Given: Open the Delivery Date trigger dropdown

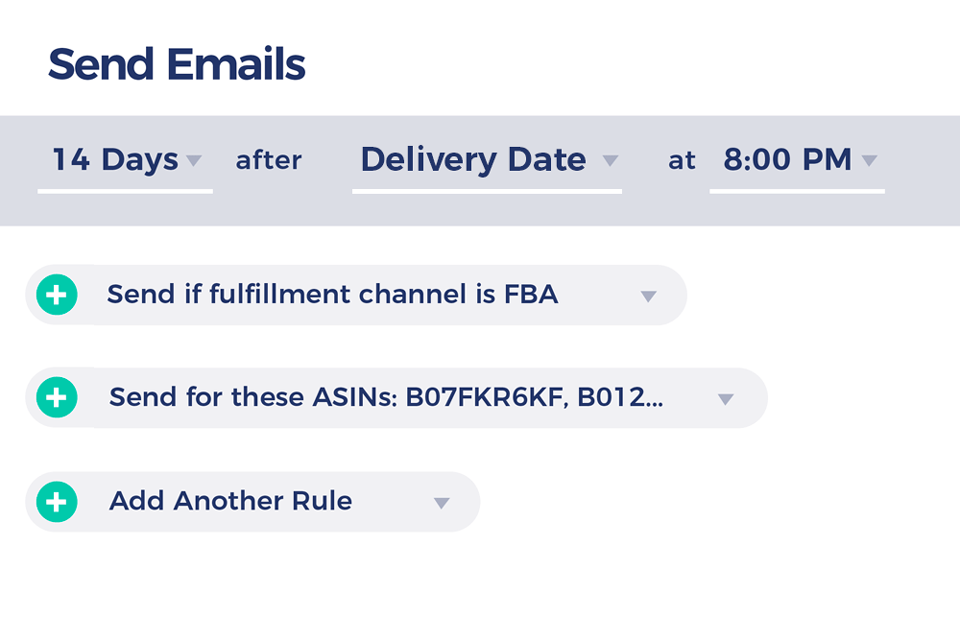Looking at the screenshot, I should (473, 160).
